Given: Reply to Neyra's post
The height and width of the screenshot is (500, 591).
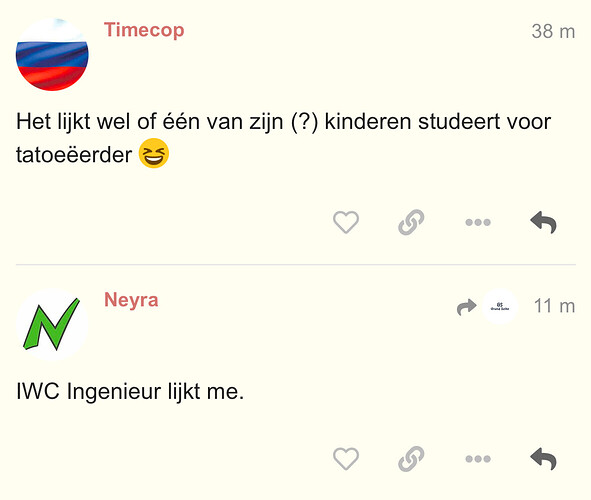Looking at the screenshot, I should click(x=544, y=459).
